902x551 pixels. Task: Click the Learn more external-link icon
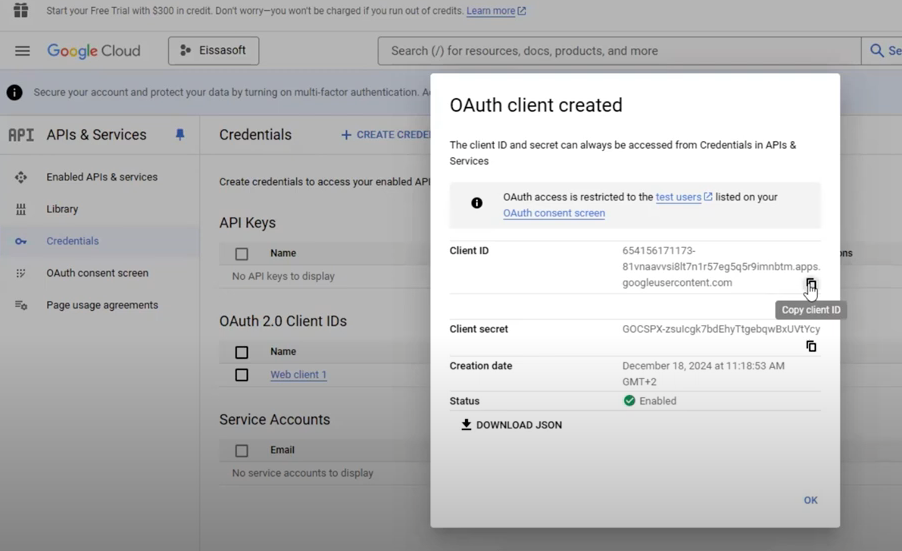522,10
